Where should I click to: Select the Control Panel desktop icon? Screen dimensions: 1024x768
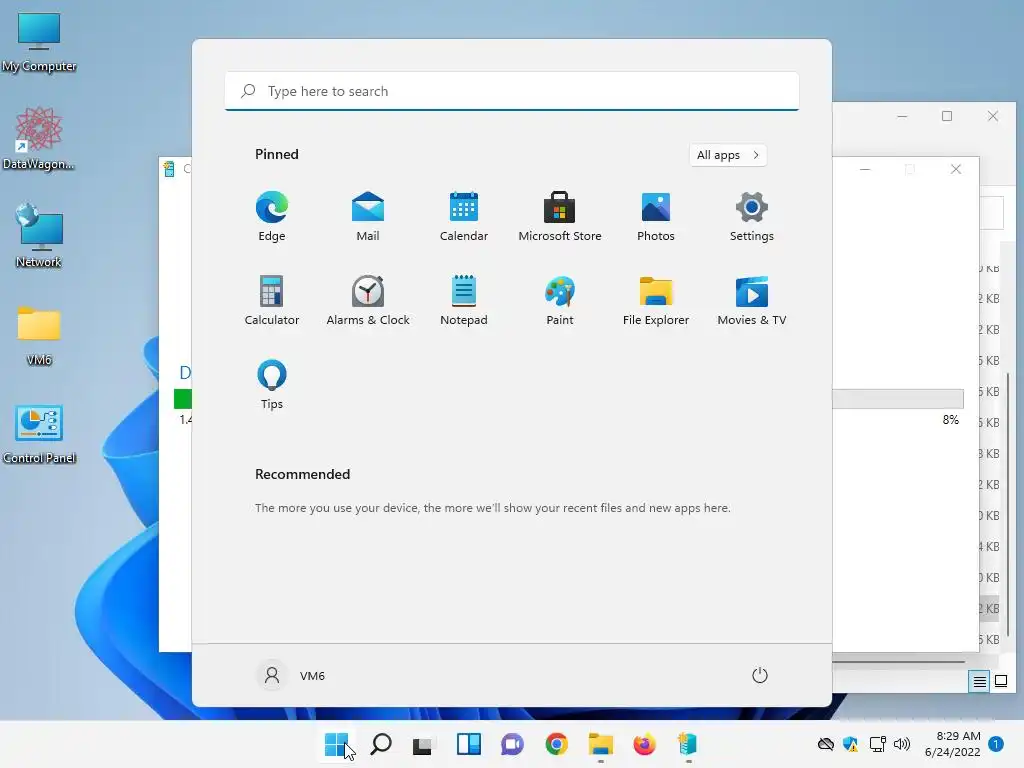39,434
